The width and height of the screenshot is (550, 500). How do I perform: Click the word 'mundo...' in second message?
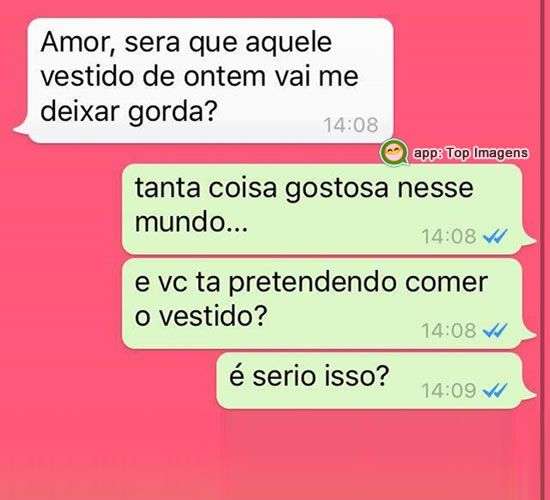pos(191,222)
